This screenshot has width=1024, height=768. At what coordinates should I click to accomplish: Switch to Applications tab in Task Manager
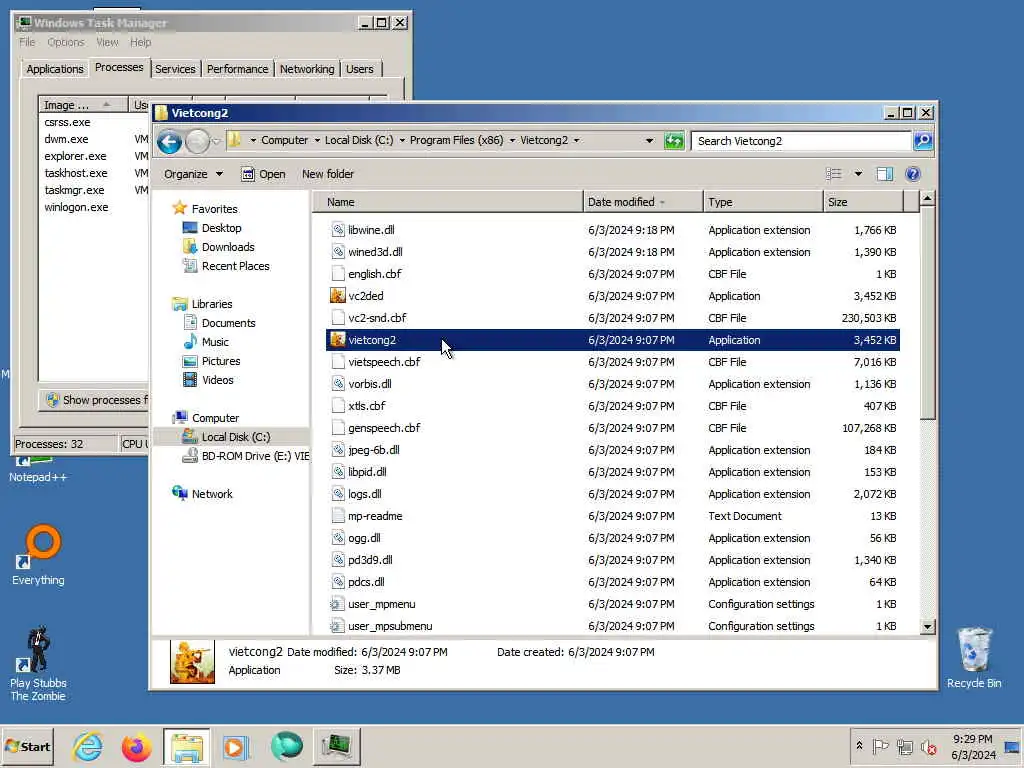55,69
